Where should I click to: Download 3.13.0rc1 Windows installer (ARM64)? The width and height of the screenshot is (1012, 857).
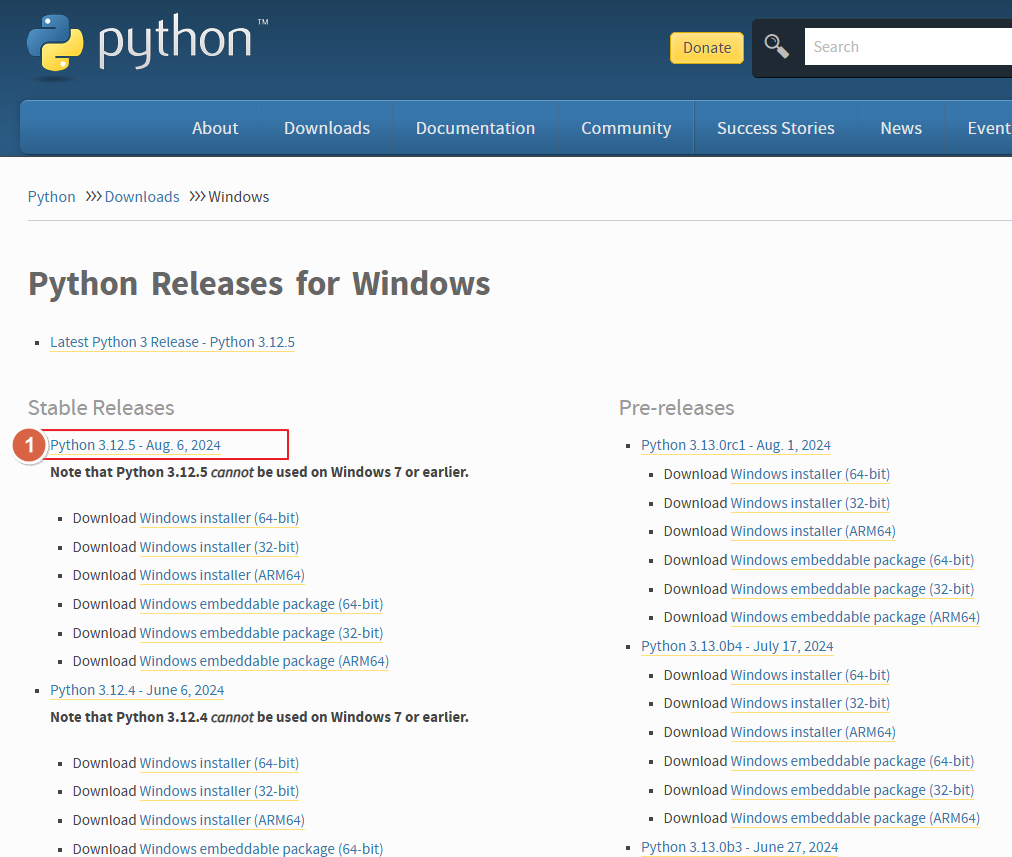813,531
